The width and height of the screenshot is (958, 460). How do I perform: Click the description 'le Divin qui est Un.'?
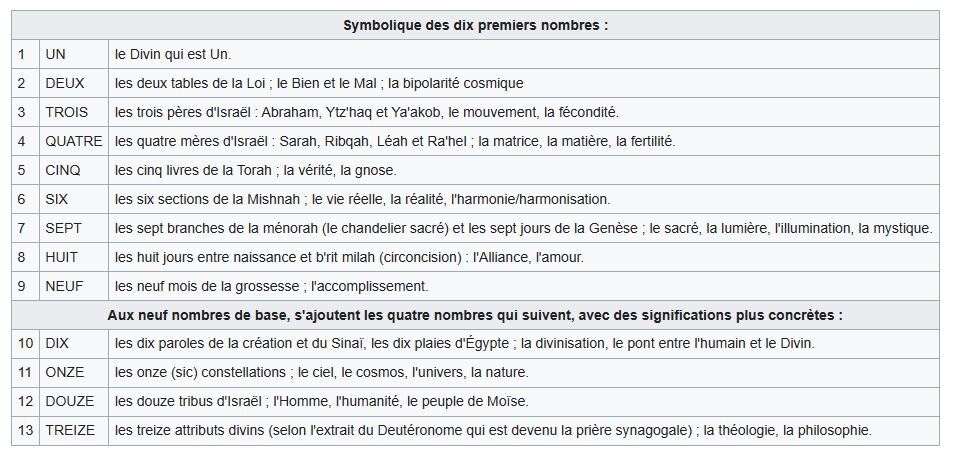(x=173, y=54)
